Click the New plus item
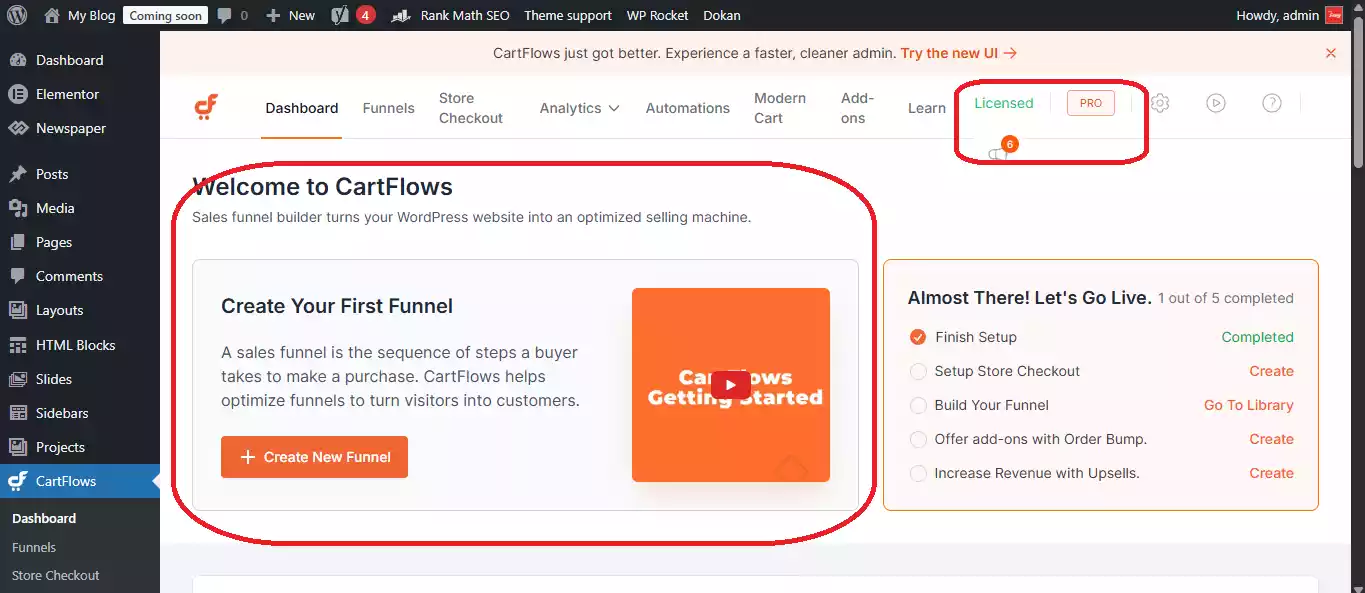Image resolution: width=1365 pixels, height=593 pixels. point(290,15)
